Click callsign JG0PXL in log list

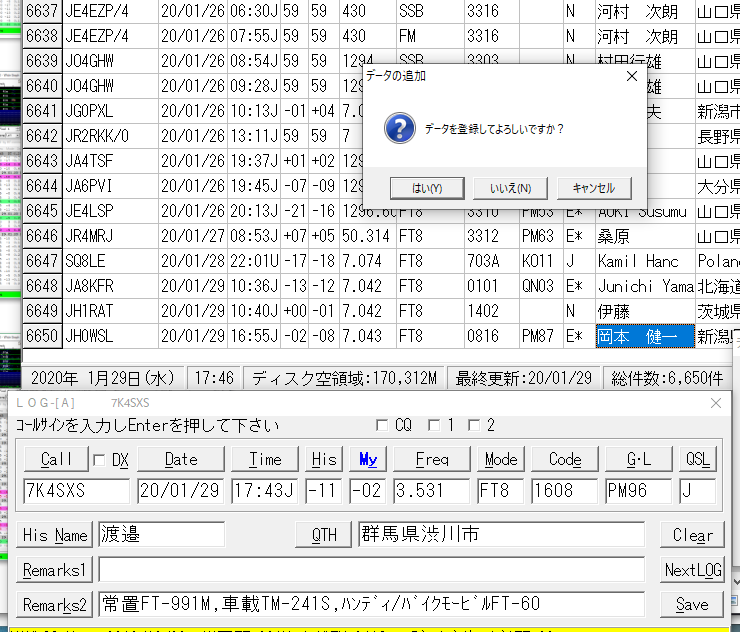tap(89, 111)
